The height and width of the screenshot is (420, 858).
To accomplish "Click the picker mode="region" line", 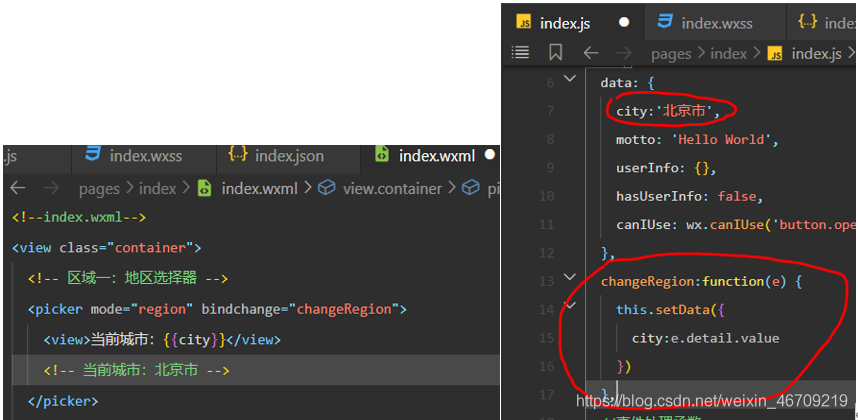I will (x=218, y=309).
